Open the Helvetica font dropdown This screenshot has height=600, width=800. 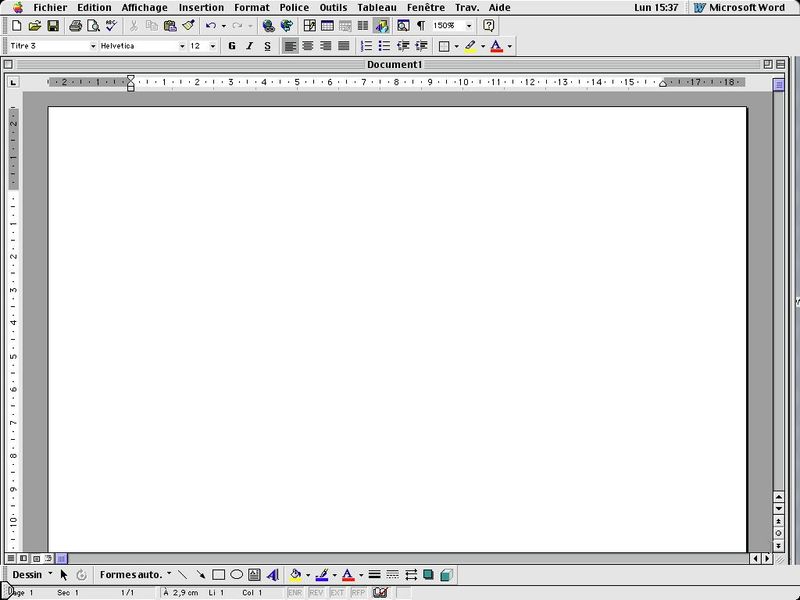(182, 46)
